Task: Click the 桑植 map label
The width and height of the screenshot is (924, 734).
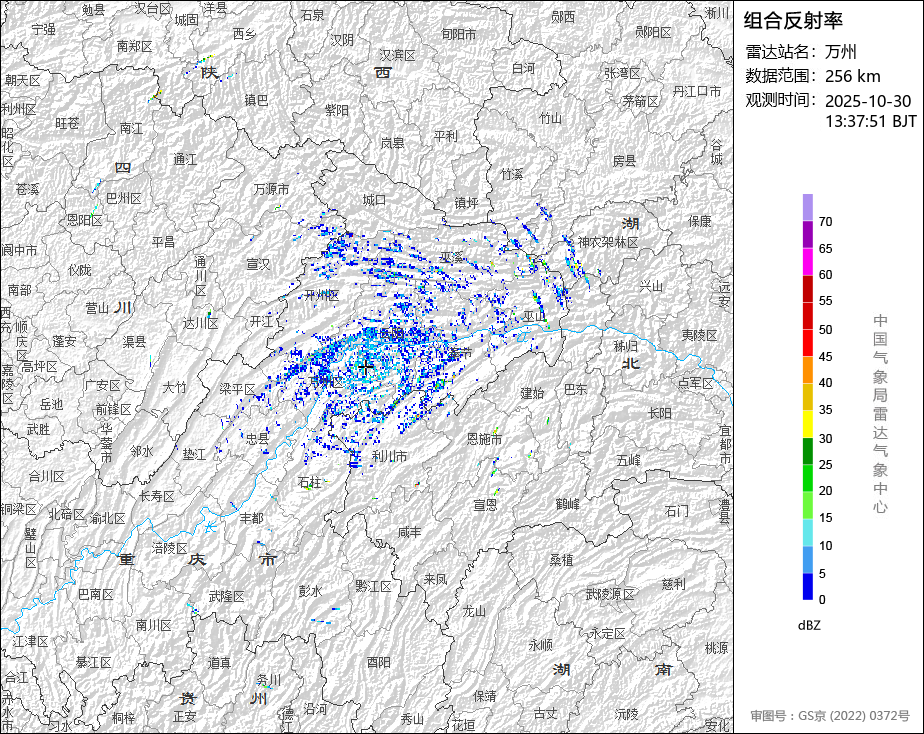Action: (562, 560)
